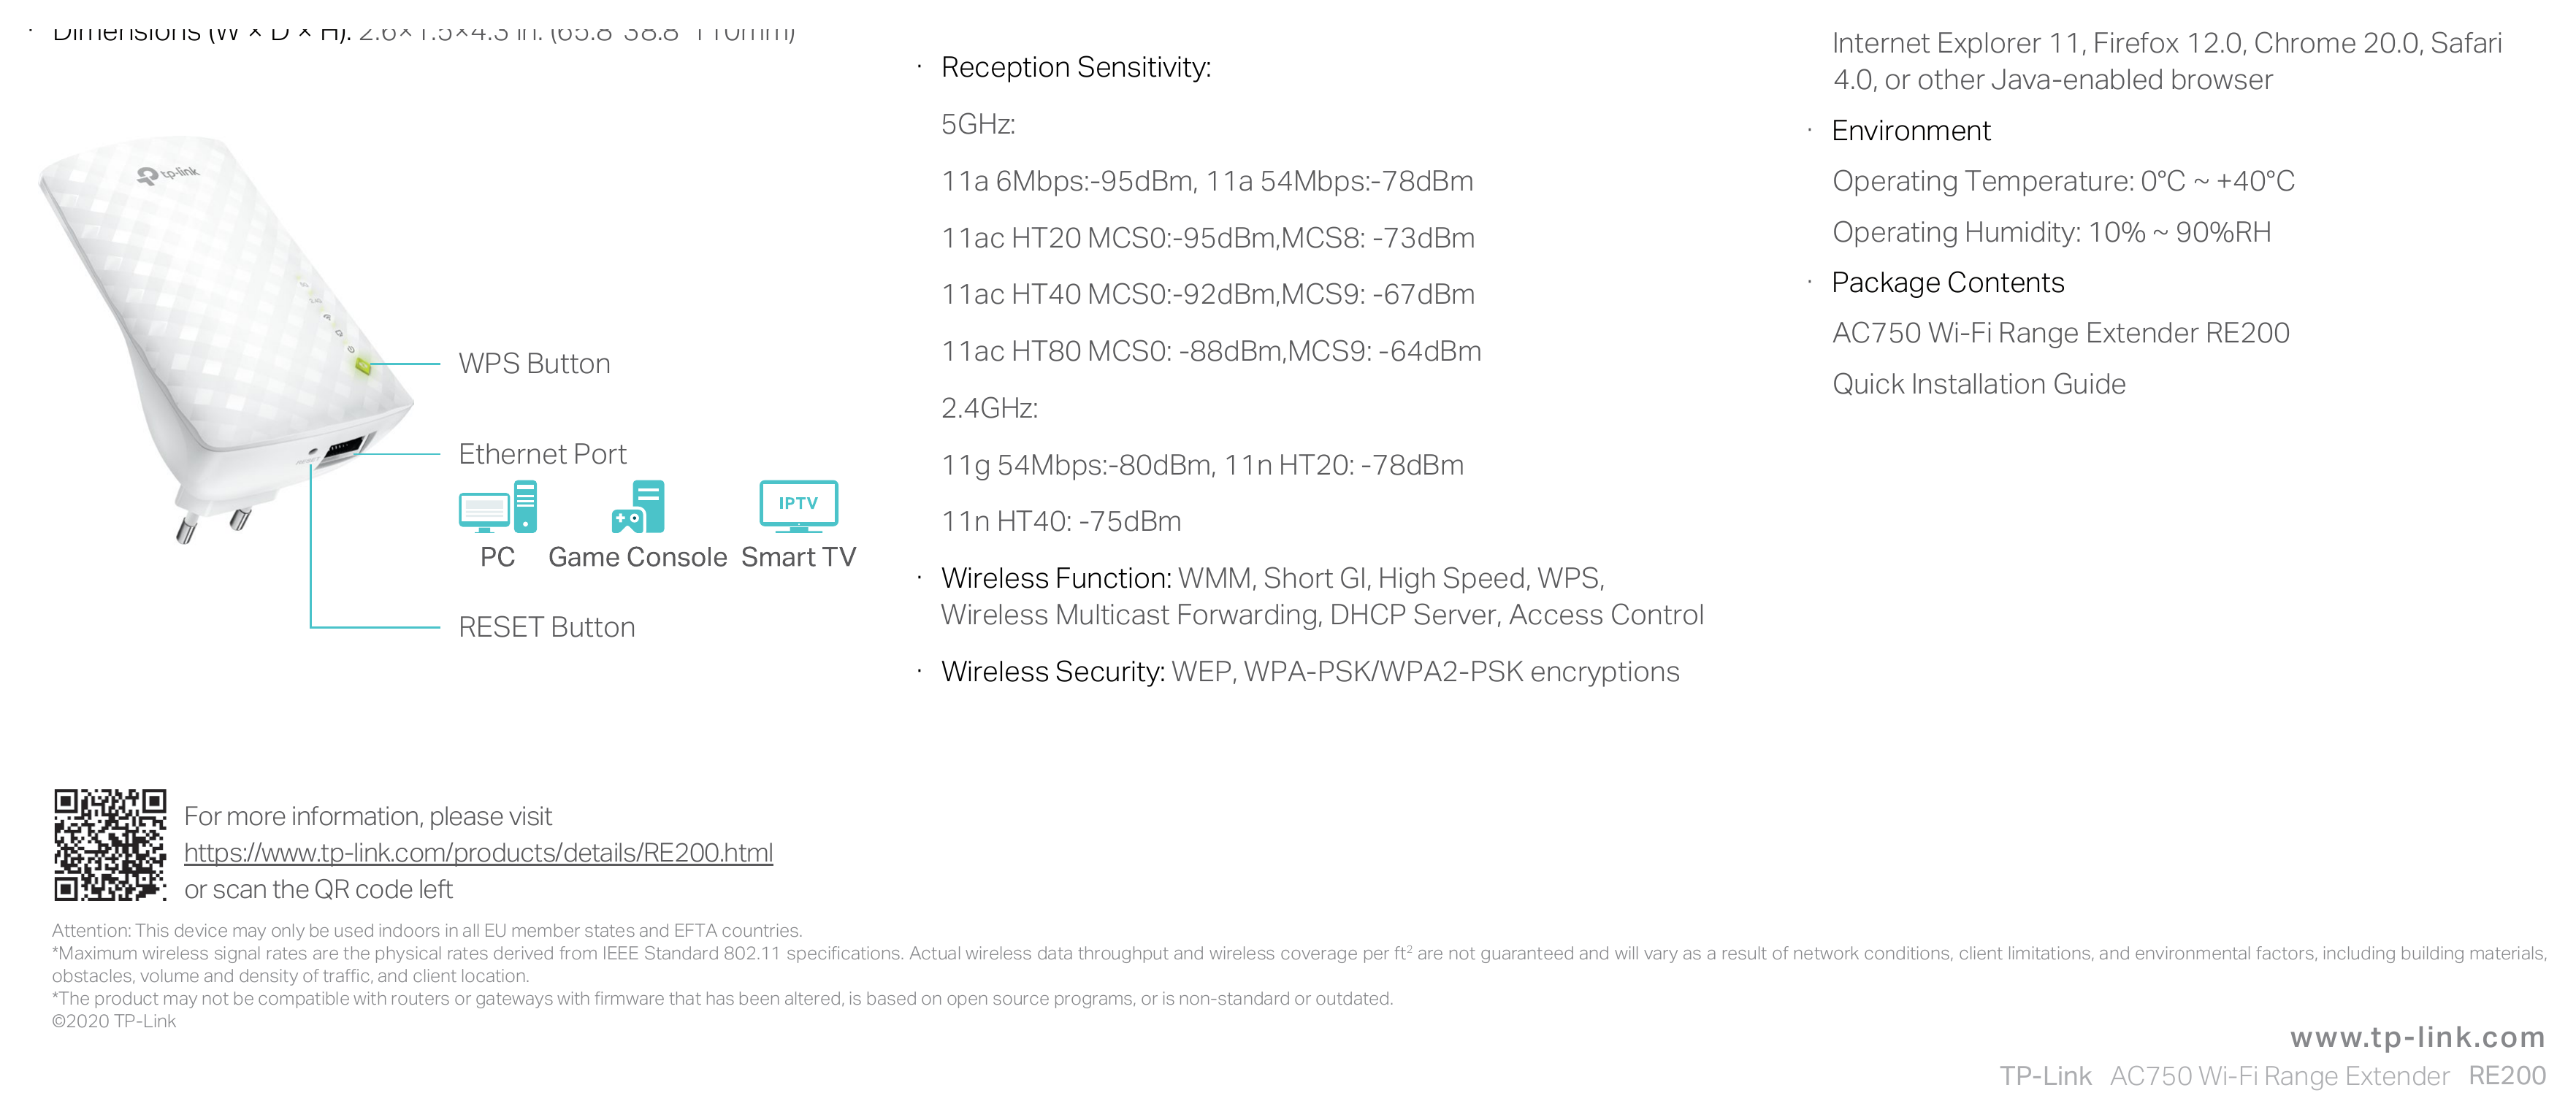This screenshot has width=2576, height=1120.
Task: Click the plug prongs on the extender image
Action: [x=213, y=524]
